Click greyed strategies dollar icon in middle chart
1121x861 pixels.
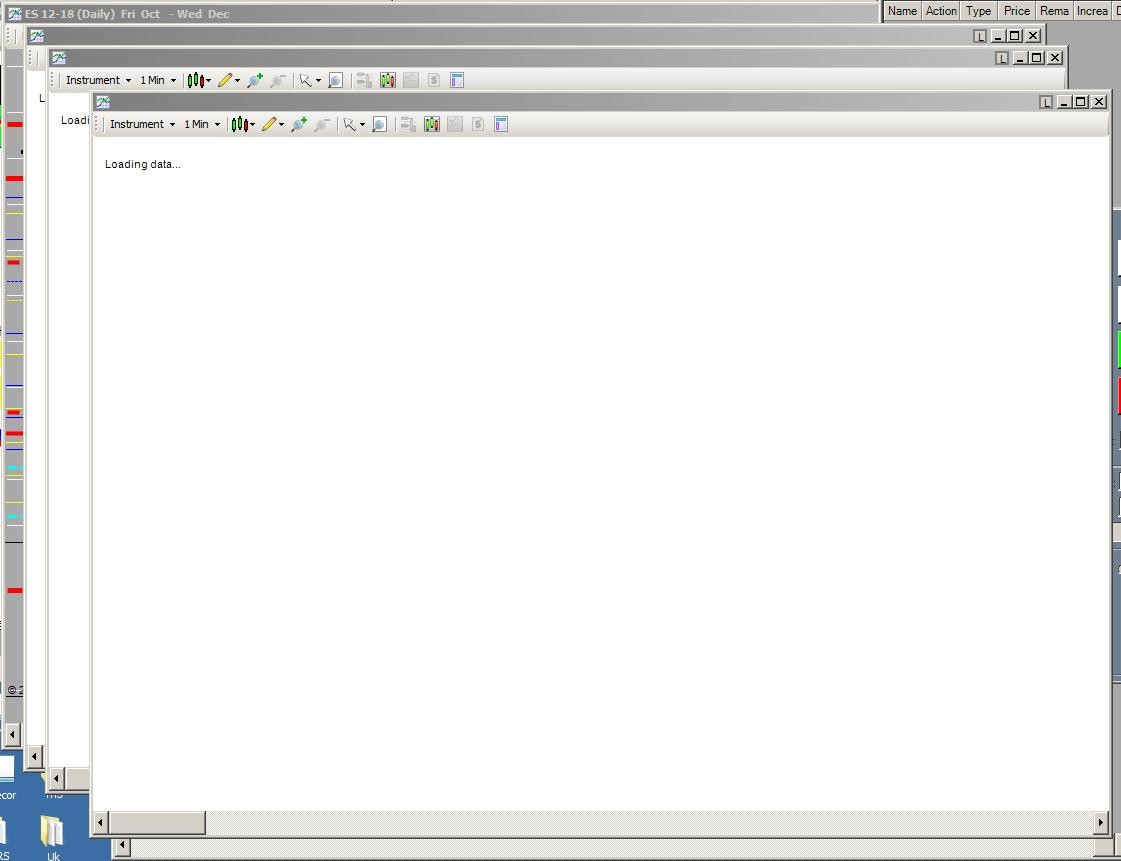[x=433, y=80]
